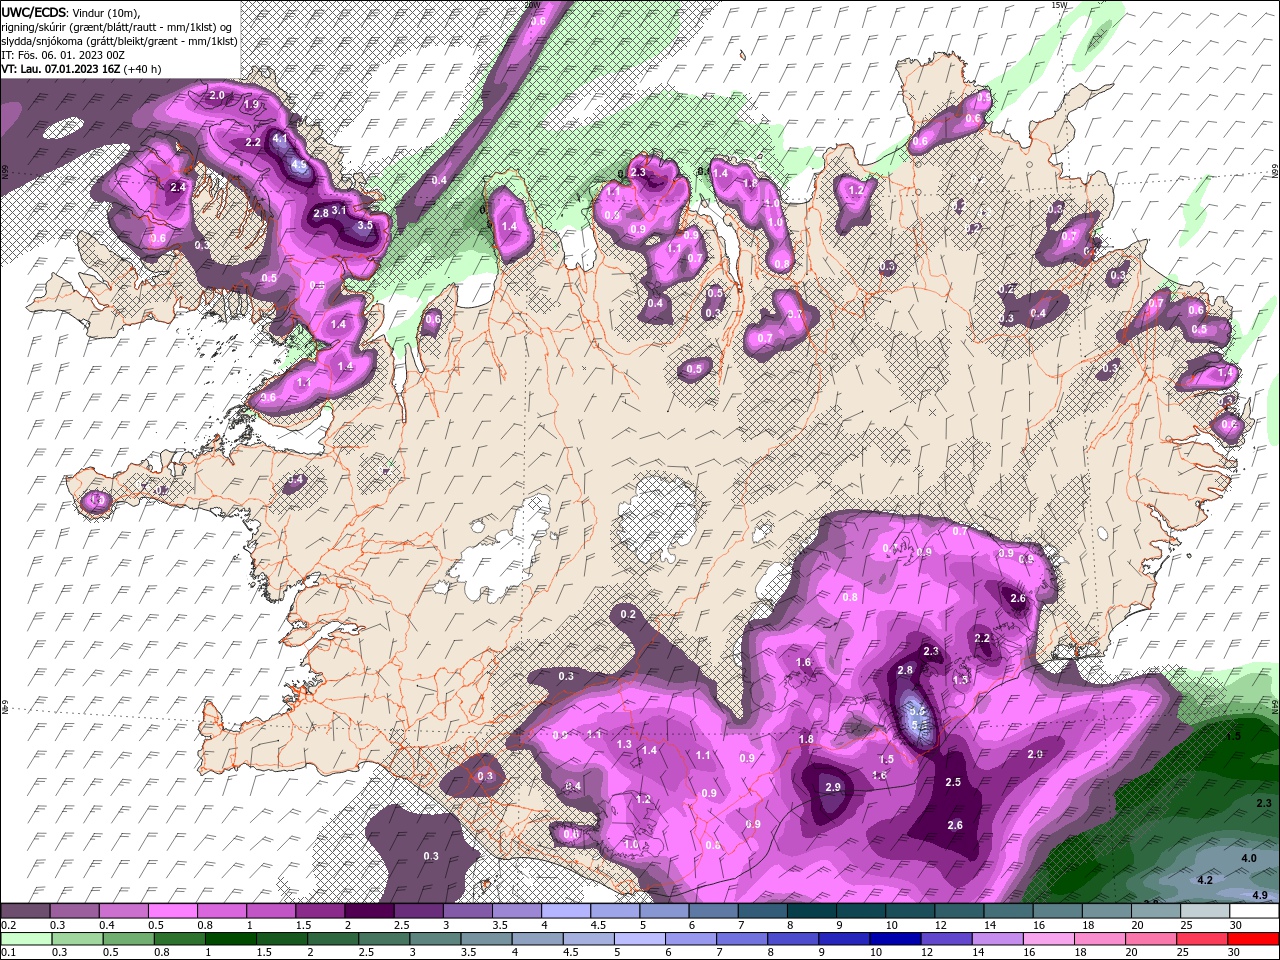Screen dimensions: 1280x960
Task: Click the 'IT: Fös. 06. 01. 2023 00Z' line
Action: point(63,55)
